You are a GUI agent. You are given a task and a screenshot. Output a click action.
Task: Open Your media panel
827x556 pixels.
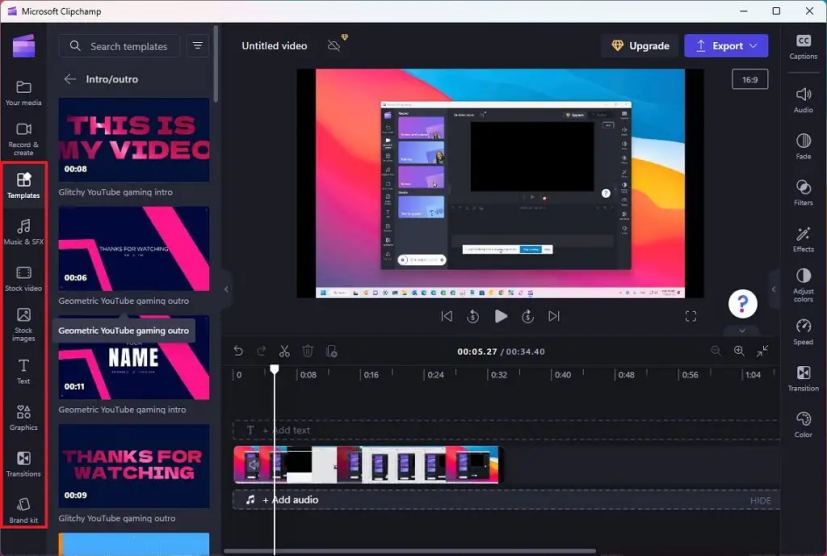[23, 93]
